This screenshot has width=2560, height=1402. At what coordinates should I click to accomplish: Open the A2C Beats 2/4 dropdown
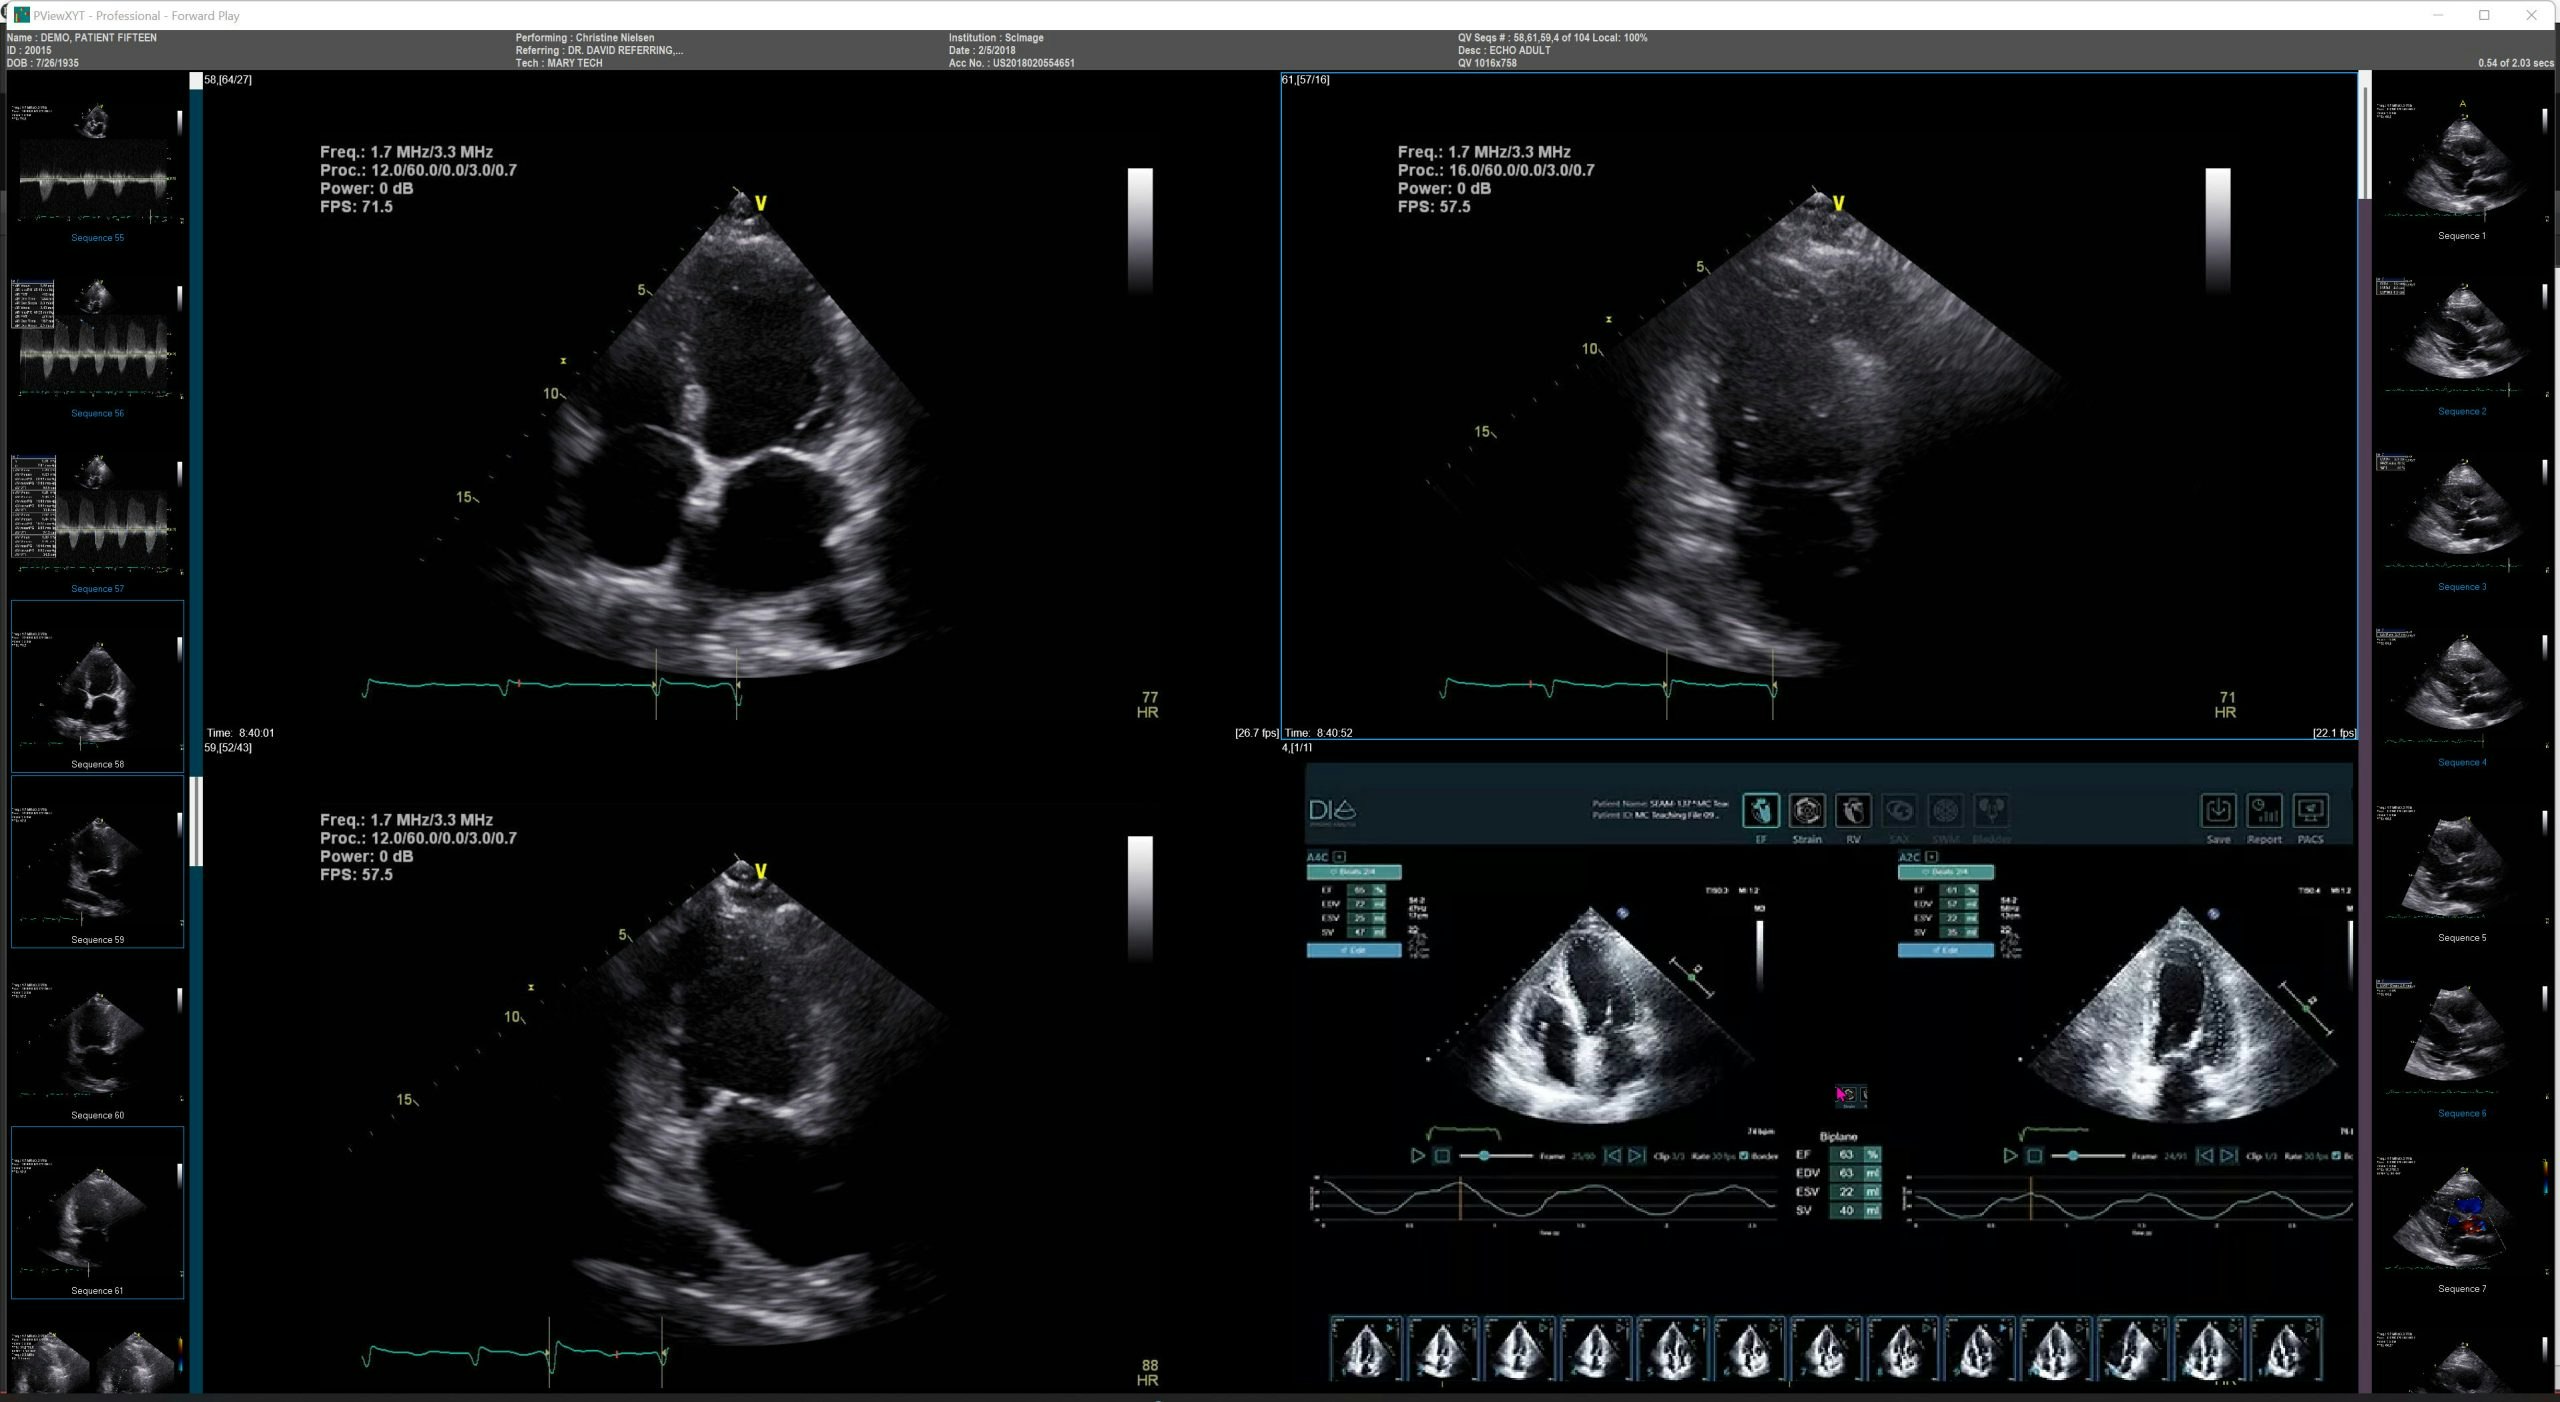point(1946,872)
